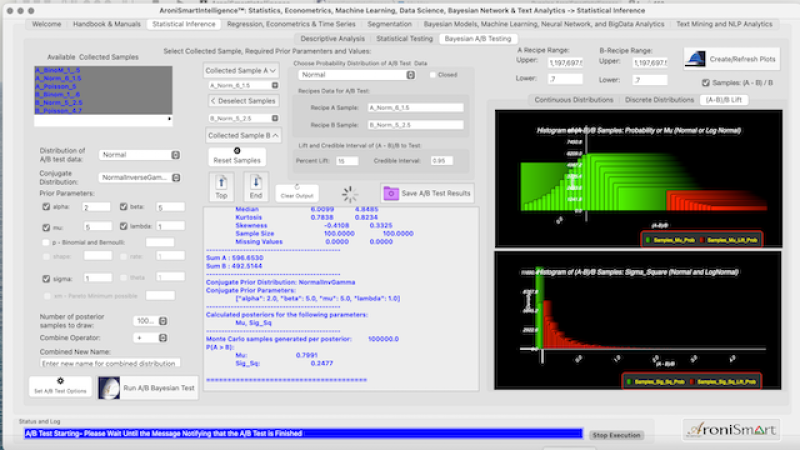This screenshot has height=450, width=800.
Task: Open Set A/B Test Options gear
Action: click(x=60, y=386)
